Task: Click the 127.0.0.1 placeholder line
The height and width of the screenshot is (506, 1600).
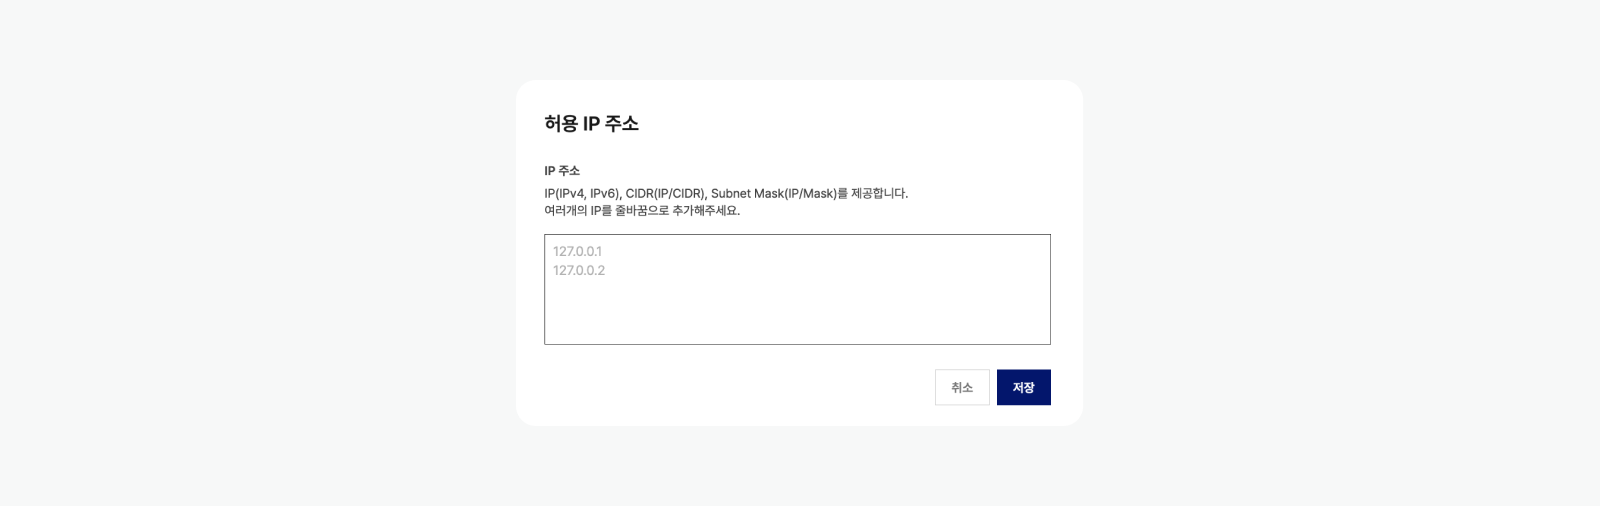Action: click(578, 252)
